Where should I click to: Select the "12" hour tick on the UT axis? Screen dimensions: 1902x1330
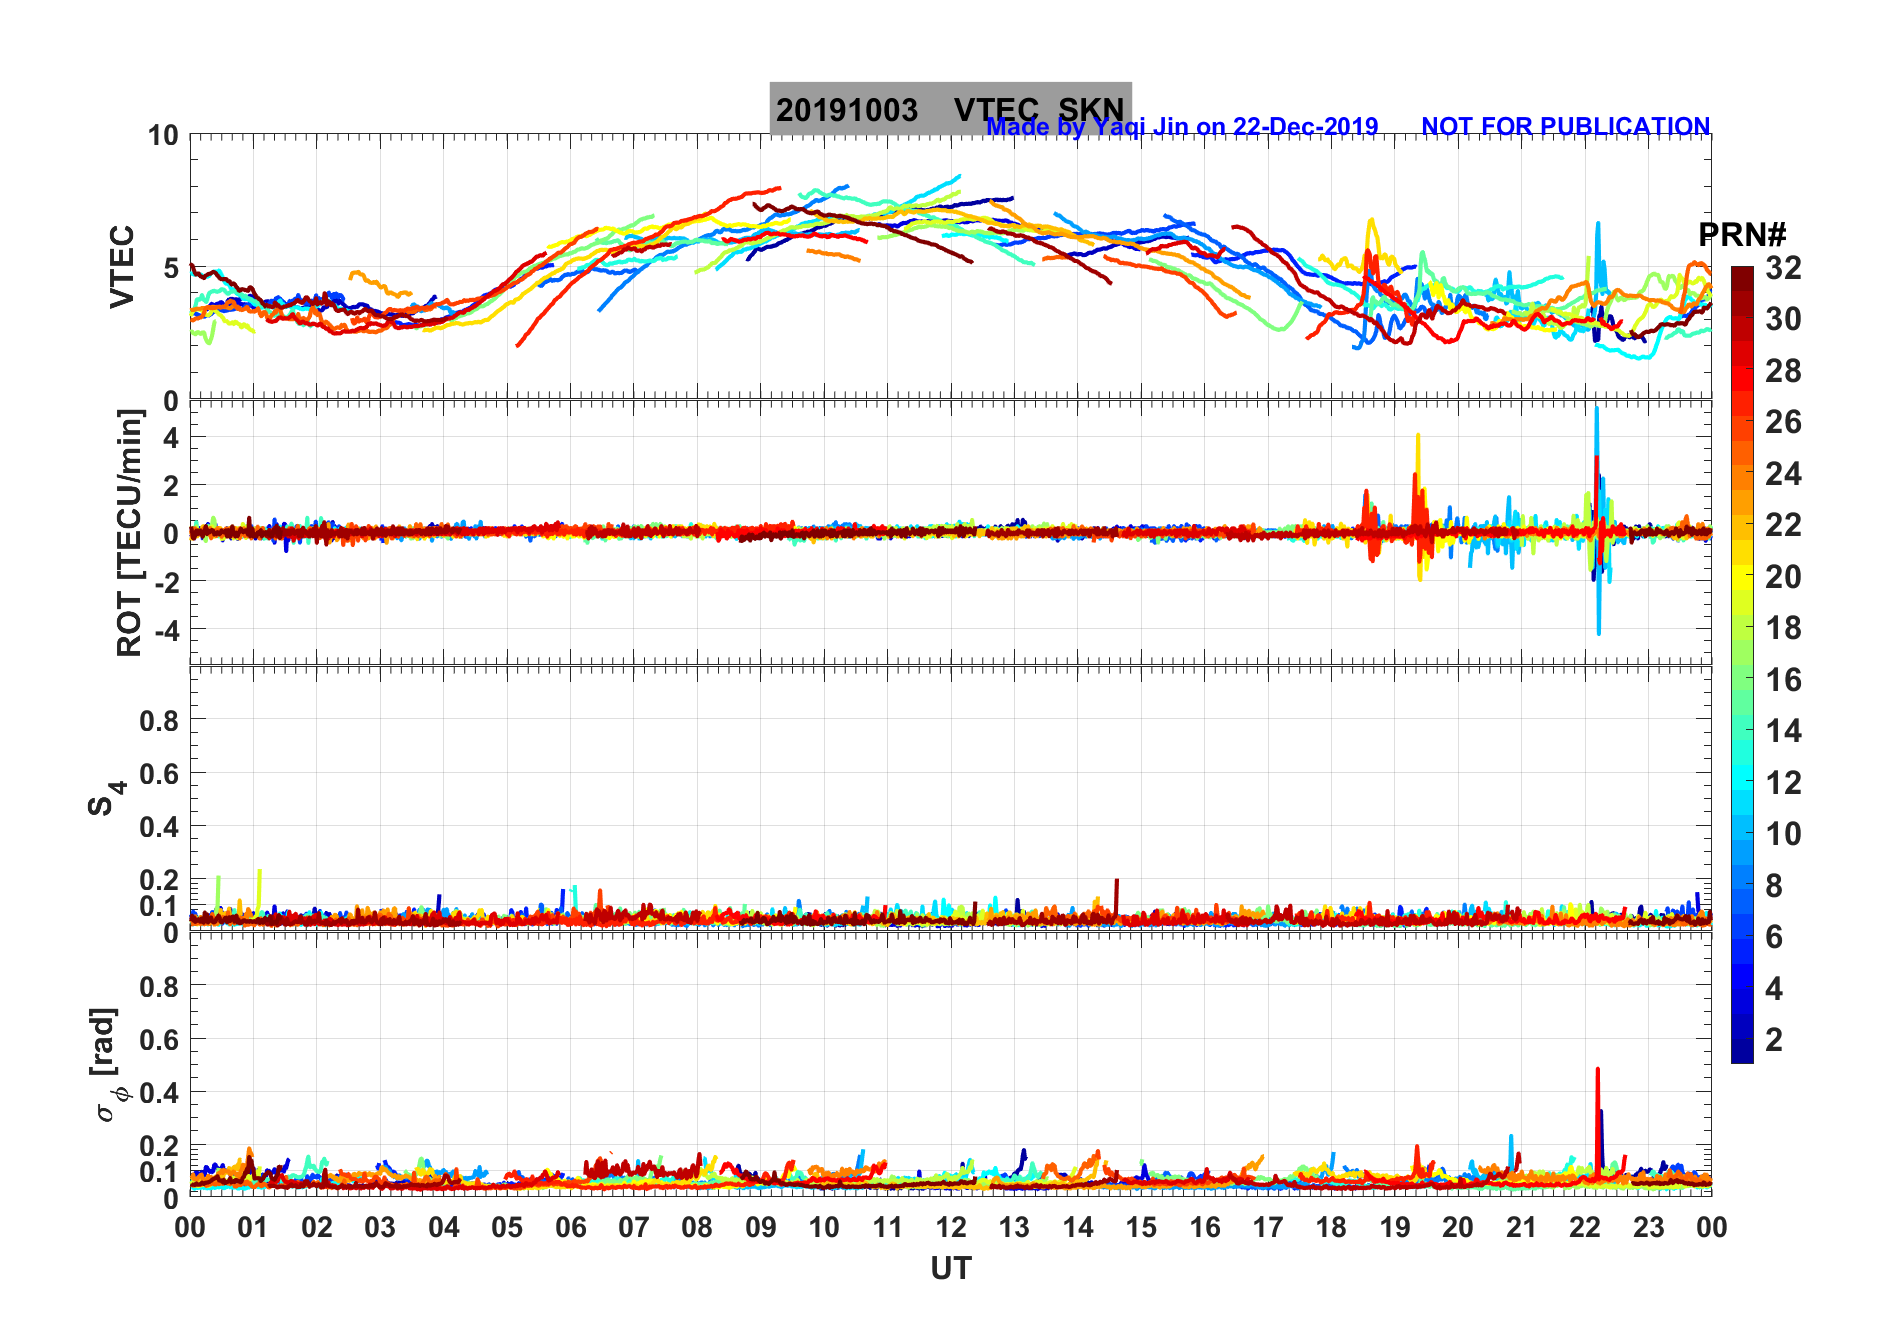951,1227
